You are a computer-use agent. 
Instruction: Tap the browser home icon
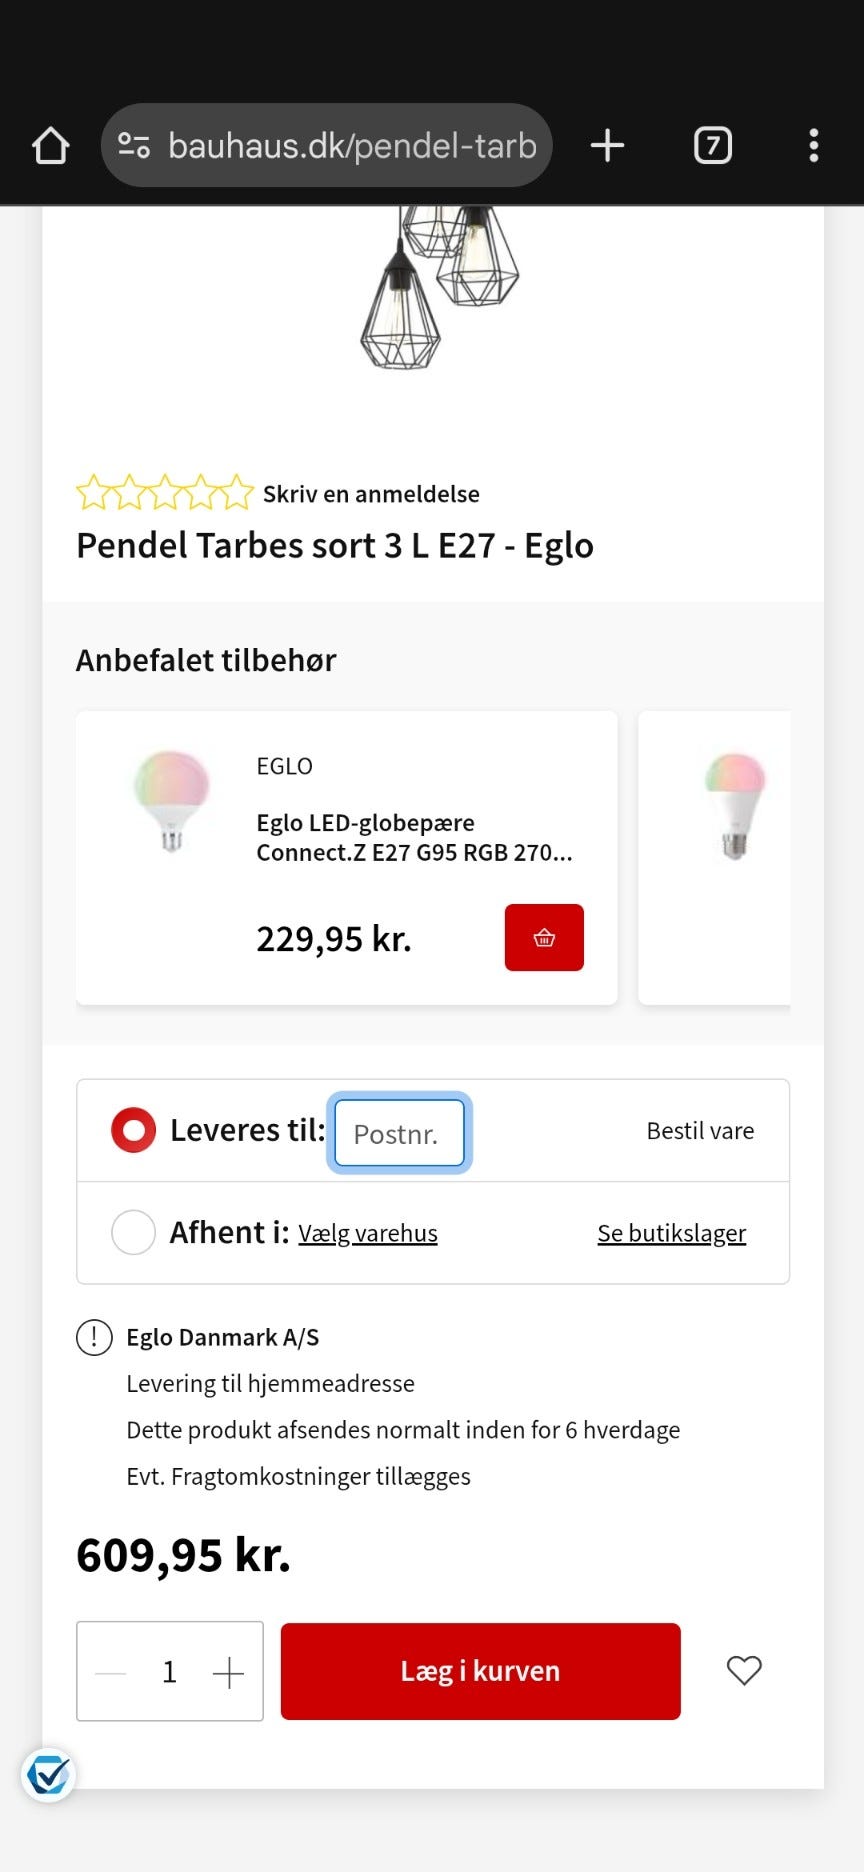tap(51, 146)
